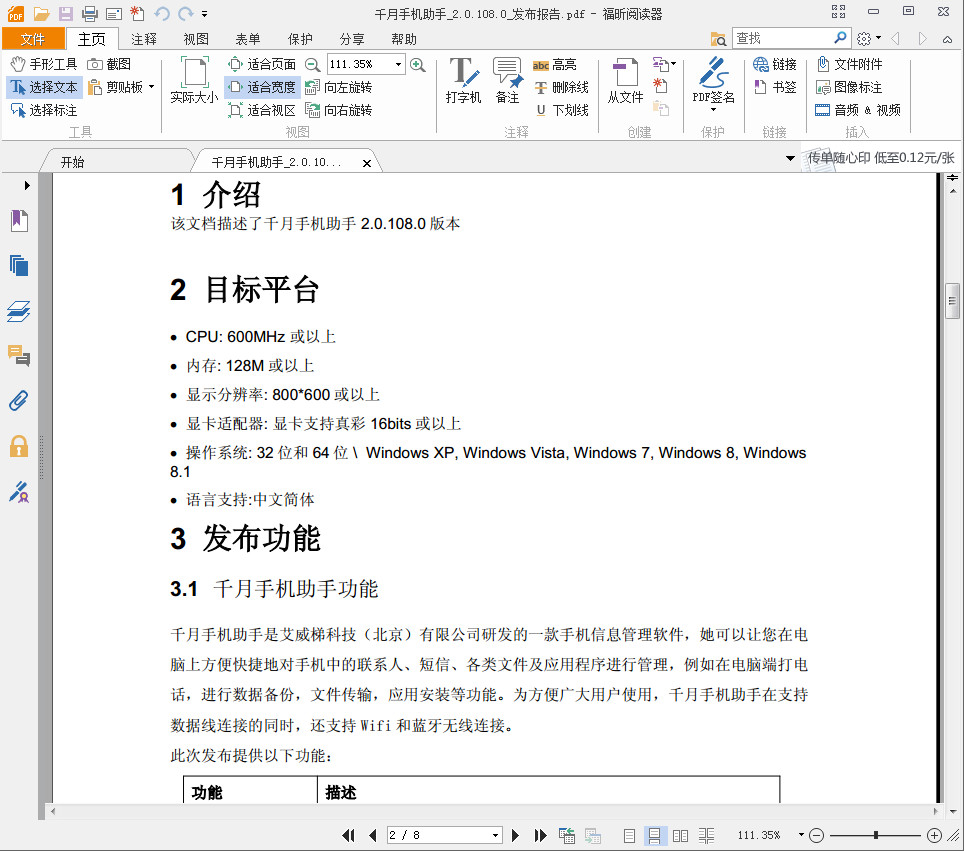Undo the last action

click(162, 14)
